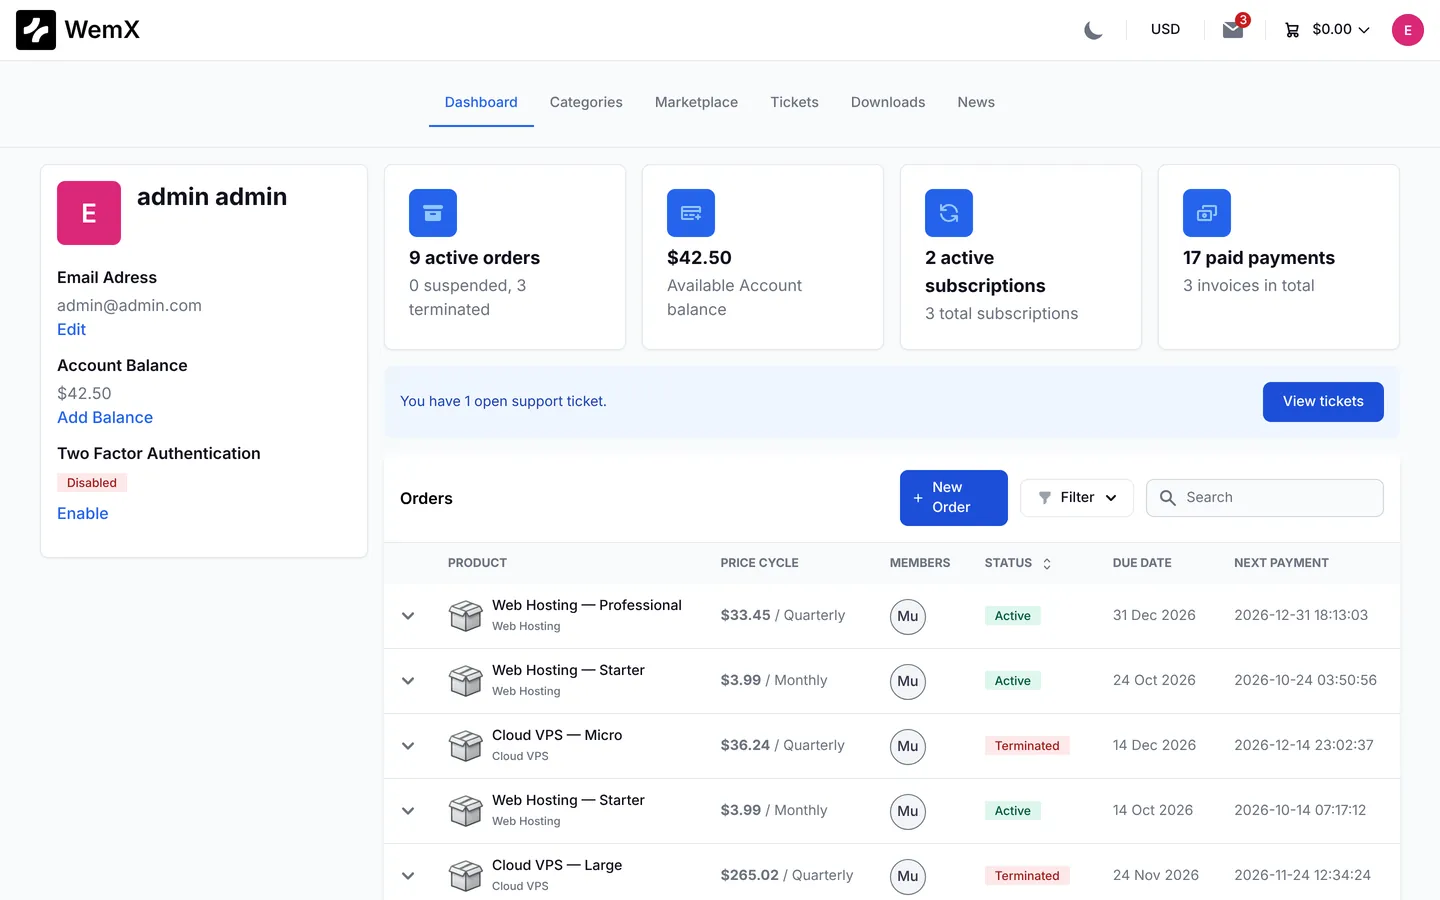
Task: Toggle dark mode moon icon
Action: (1093, 30)
